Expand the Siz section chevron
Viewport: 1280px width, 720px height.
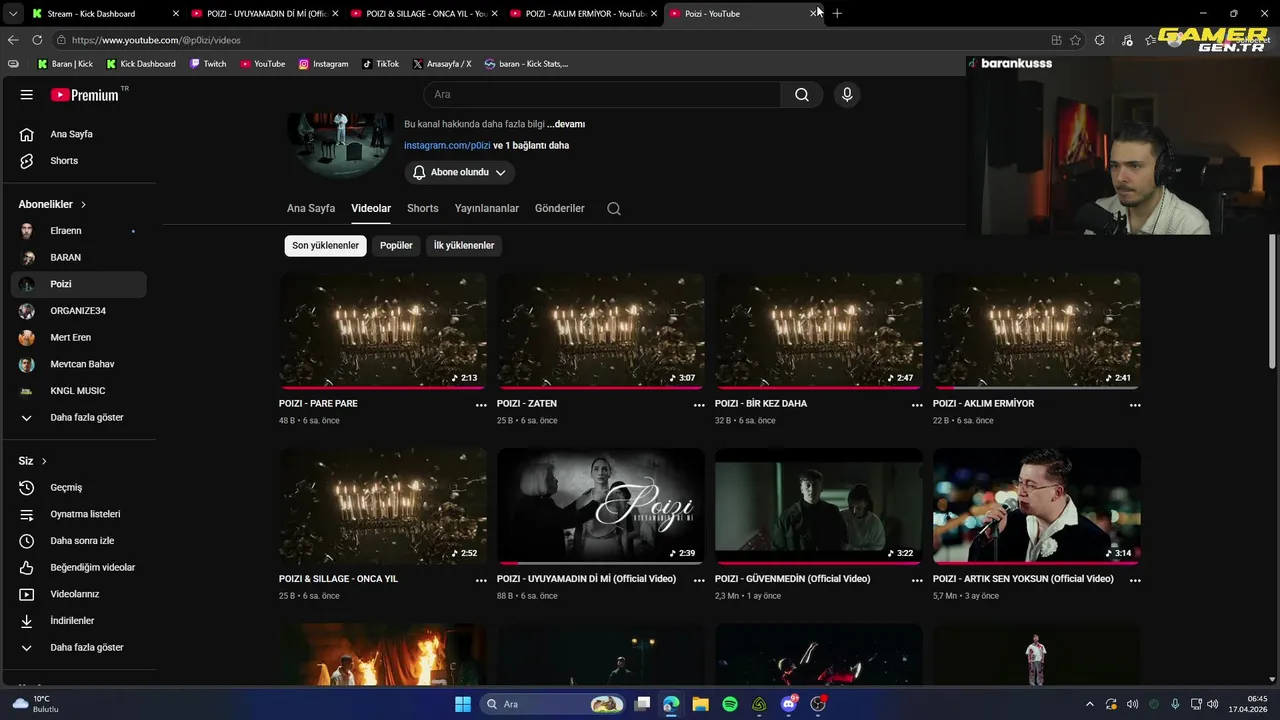tap(44, 461)
